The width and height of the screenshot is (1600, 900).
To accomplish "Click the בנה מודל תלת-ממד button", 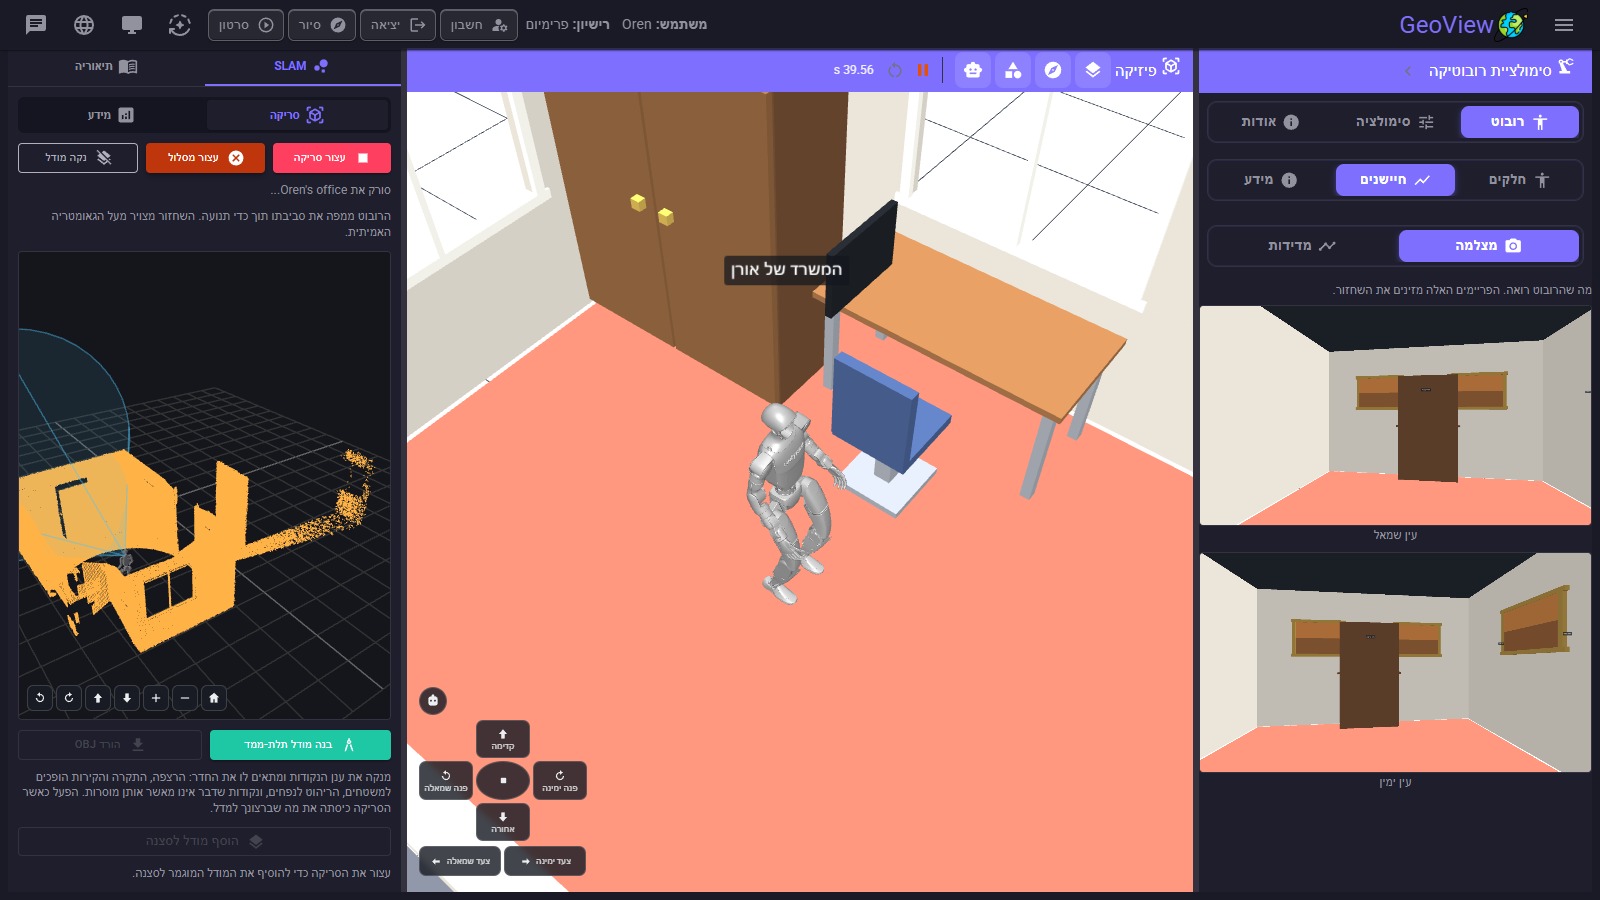I will (300, 745).
